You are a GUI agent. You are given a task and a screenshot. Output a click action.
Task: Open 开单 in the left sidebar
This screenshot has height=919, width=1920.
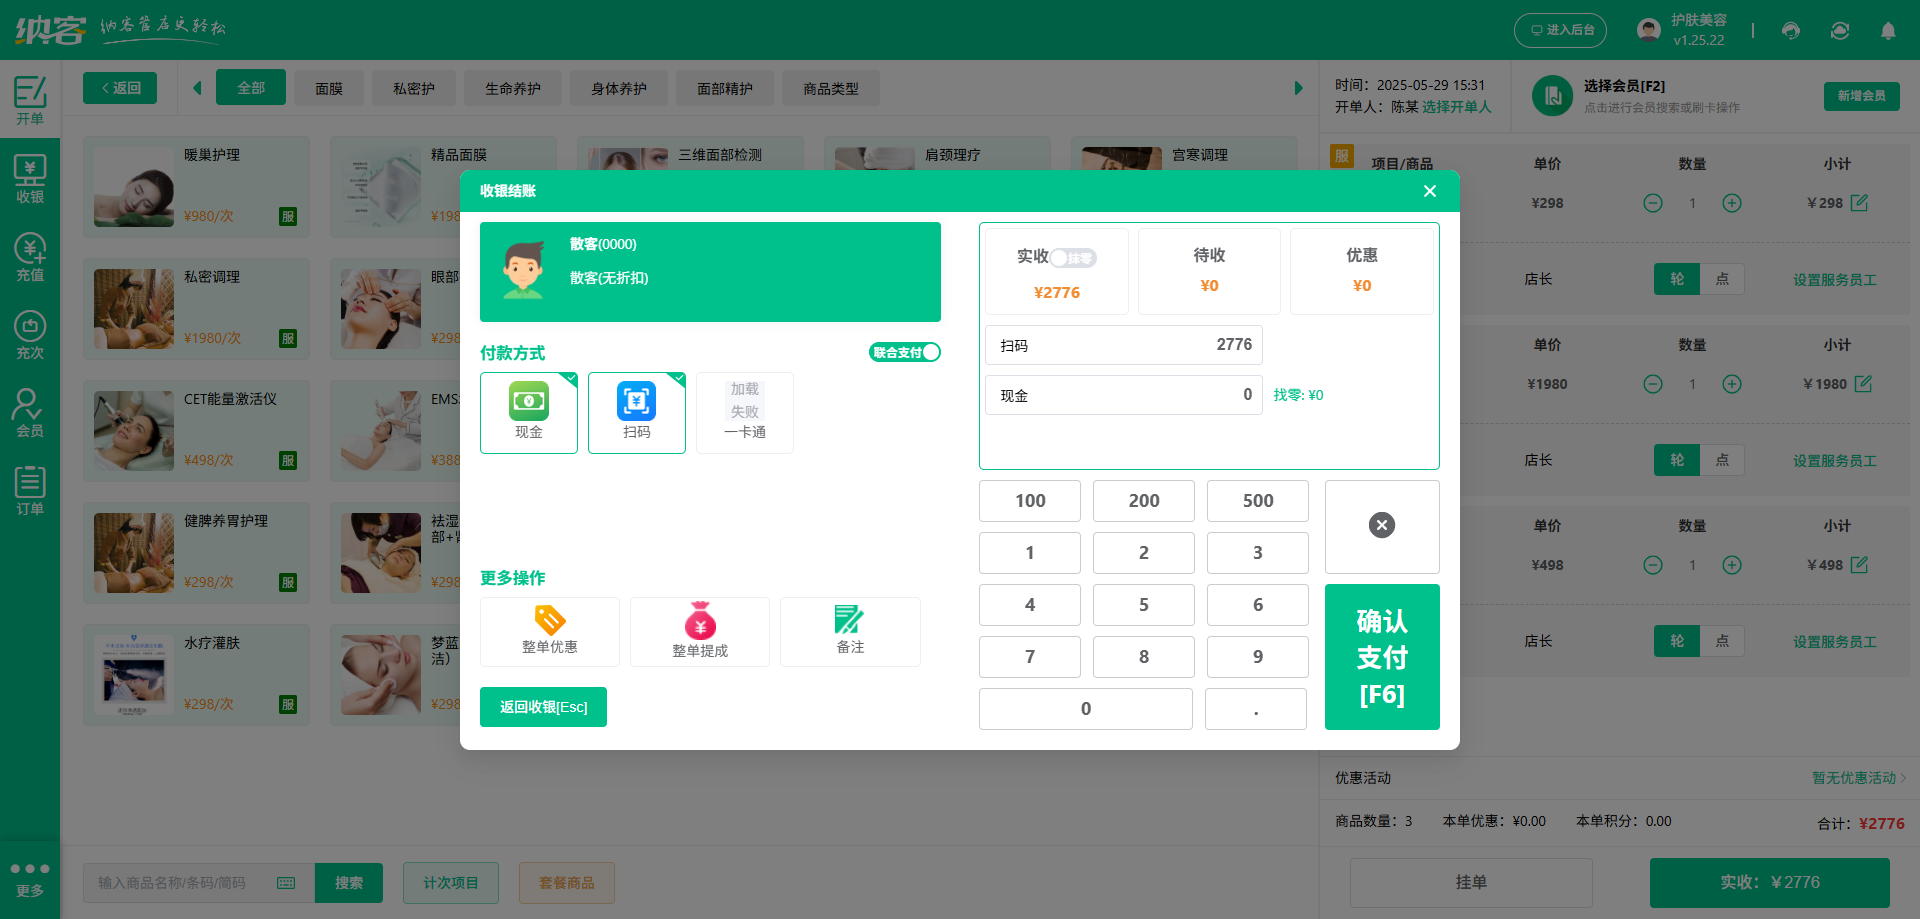[30, 100]
